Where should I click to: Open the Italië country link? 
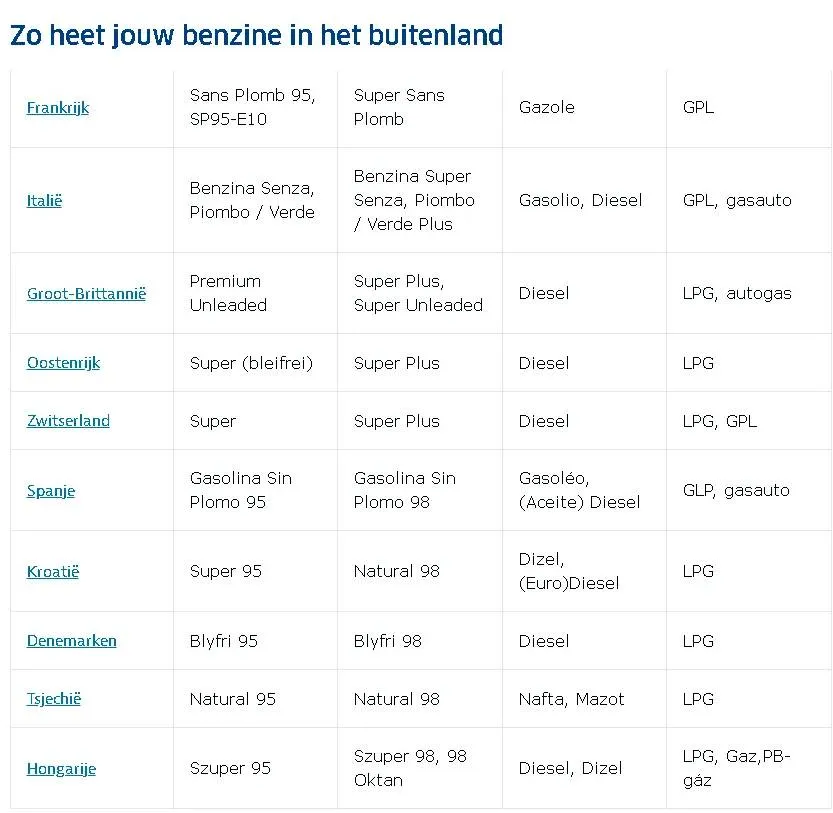pos(44,201)
